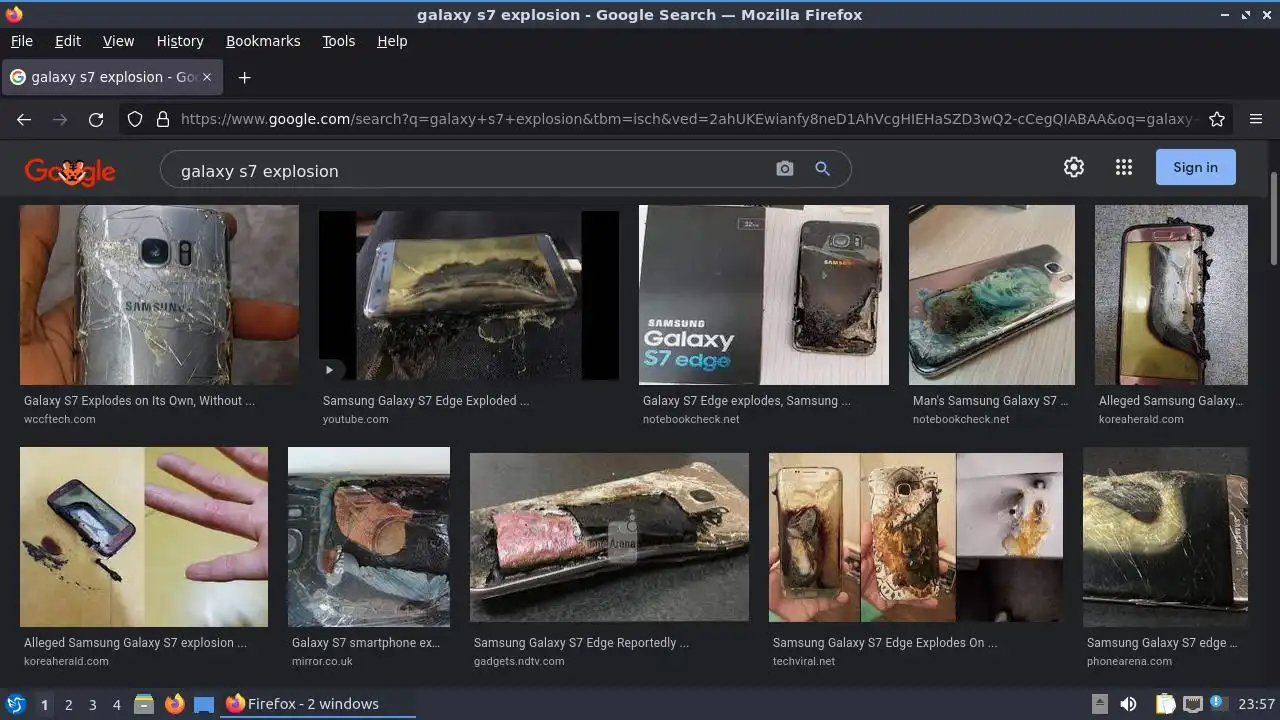Image resolution: width=1280 pixels, height=720 pixels.
Task: Switch to workspace 4
Action: [x=116, y=705]
